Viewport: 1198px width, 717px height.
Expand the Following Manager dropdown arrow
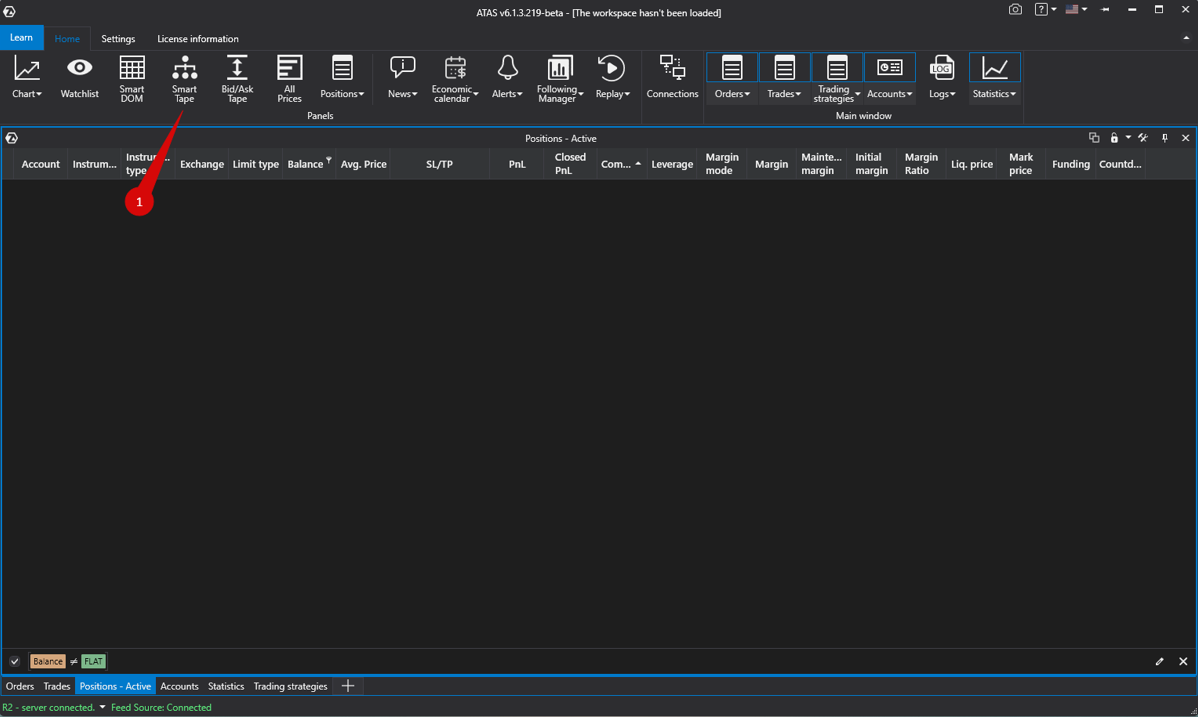(x=581, y=94)
